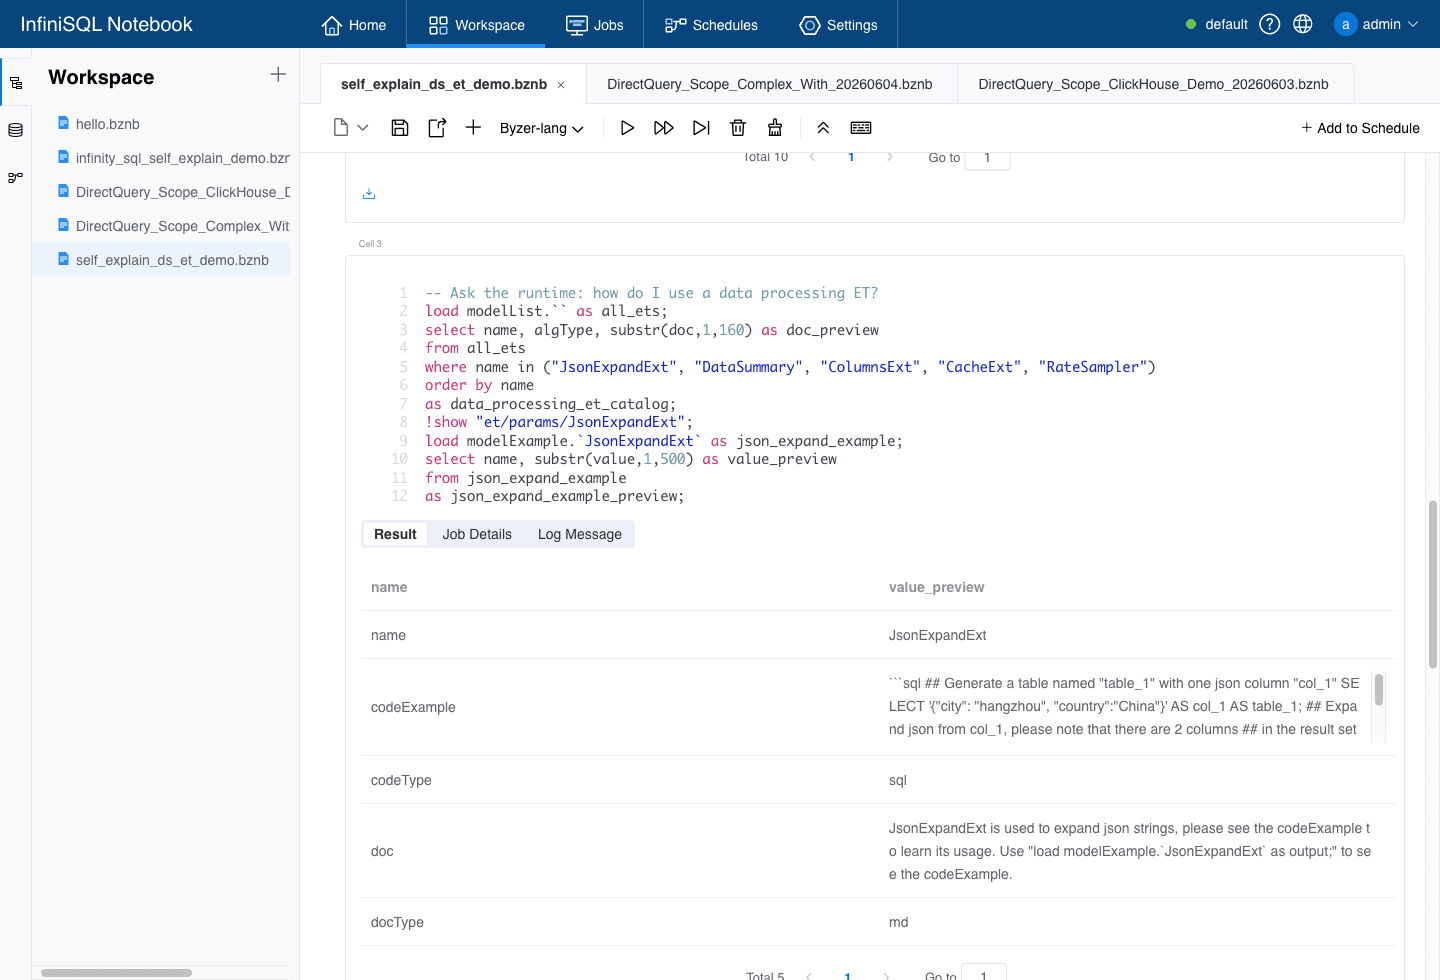Click the docType row cell
Image resolution: width=1440 pixels, height=980 pixels.
[x=397, y=922]
